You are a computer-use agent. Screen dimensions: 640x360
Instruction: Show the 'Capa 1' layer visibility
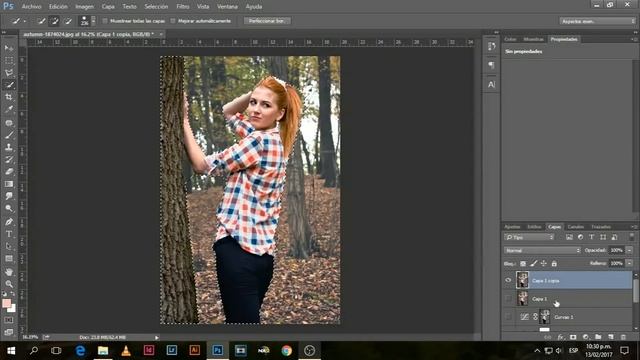(x=508, y=299)
